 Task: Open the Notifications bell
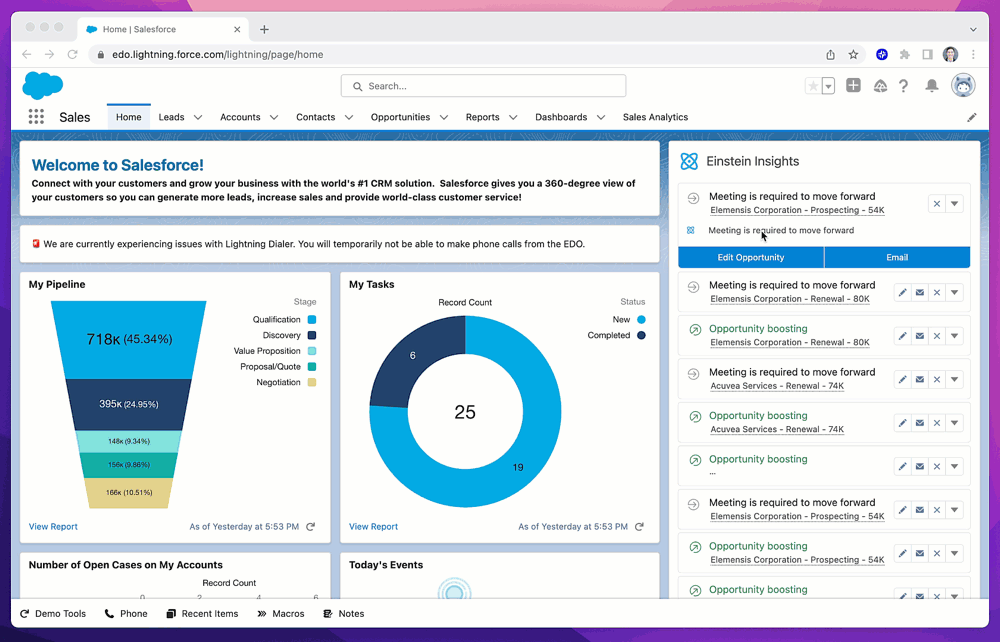tap(932, 86)
